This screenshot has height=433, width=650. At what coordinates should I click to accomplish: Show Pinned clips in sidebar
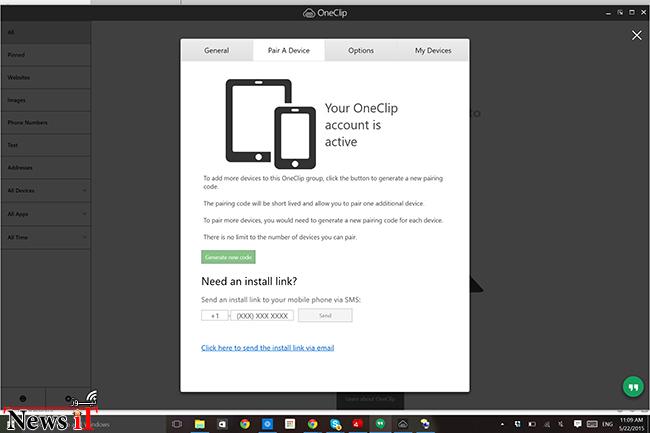[x=46, y=55]
